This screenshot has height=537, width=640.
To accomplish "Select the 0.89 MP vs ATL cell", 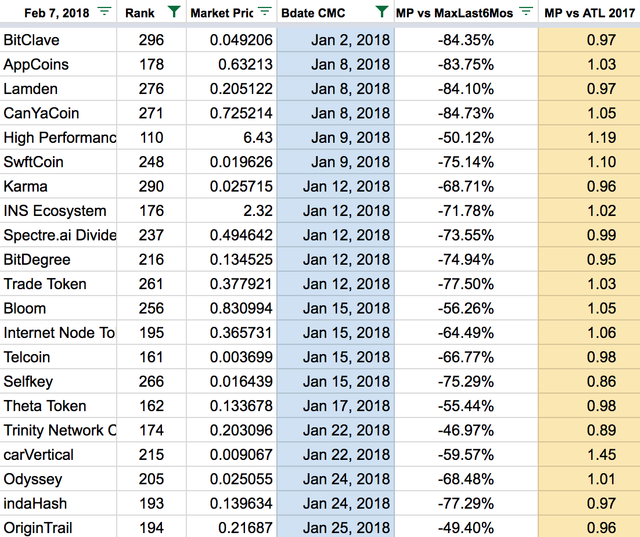I will click(x=589, y=430).
